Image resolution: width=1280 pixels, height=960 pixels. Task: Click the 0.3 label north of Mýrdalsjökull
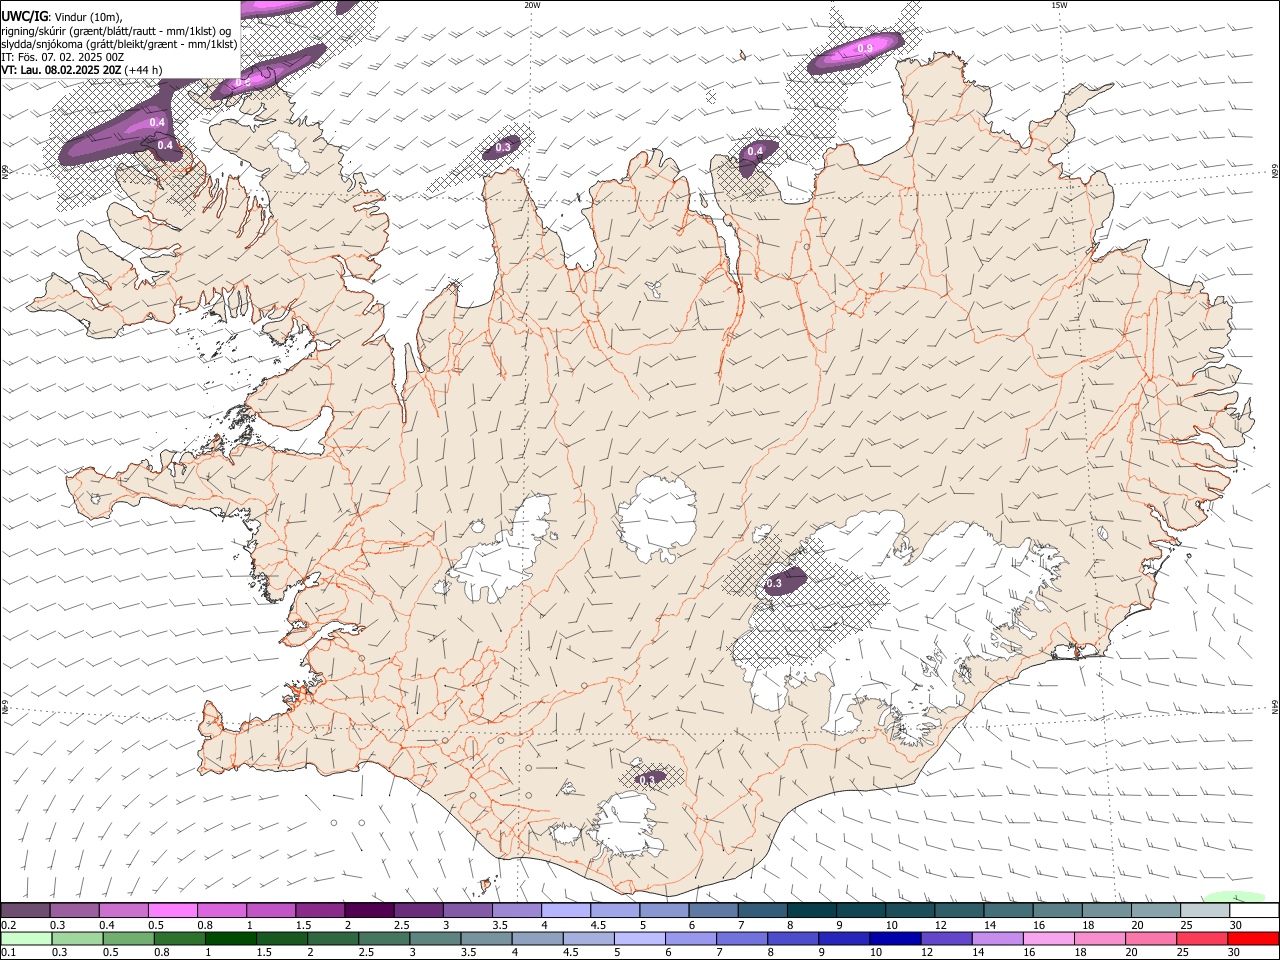tap(646, 779)
